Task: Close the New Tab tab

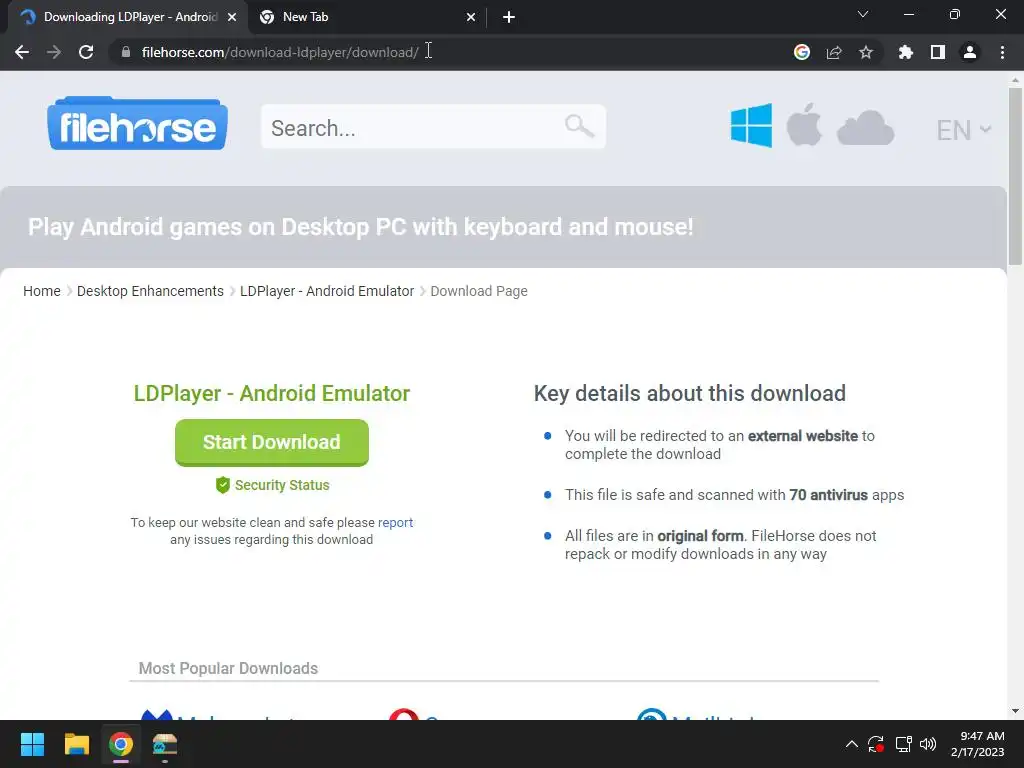Action: click(x=471, y=18)
